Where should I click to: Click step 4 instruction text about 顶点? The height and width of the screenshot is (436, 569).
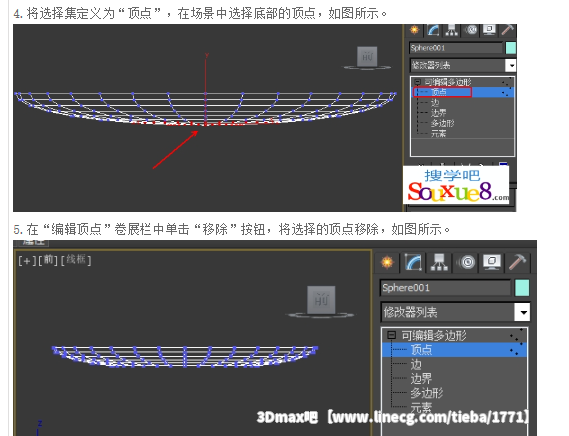coord(200,13)
